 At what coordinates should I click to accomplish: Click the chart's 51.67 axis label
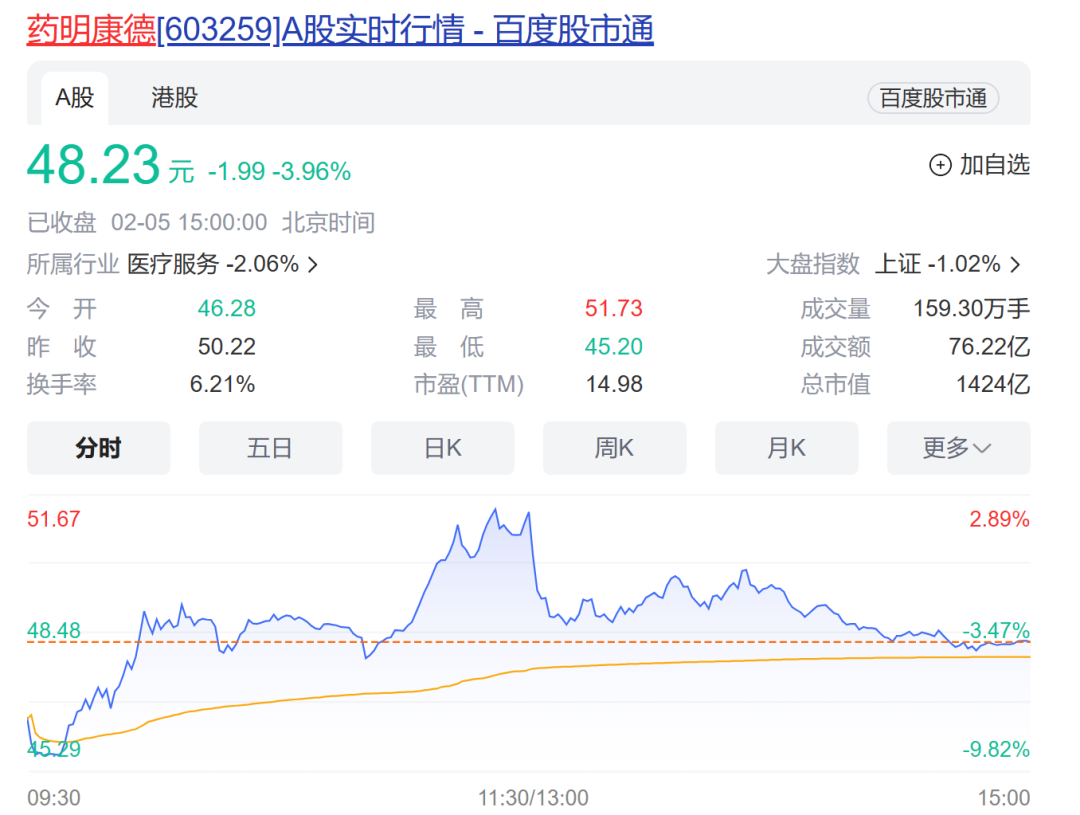(54, 519)
